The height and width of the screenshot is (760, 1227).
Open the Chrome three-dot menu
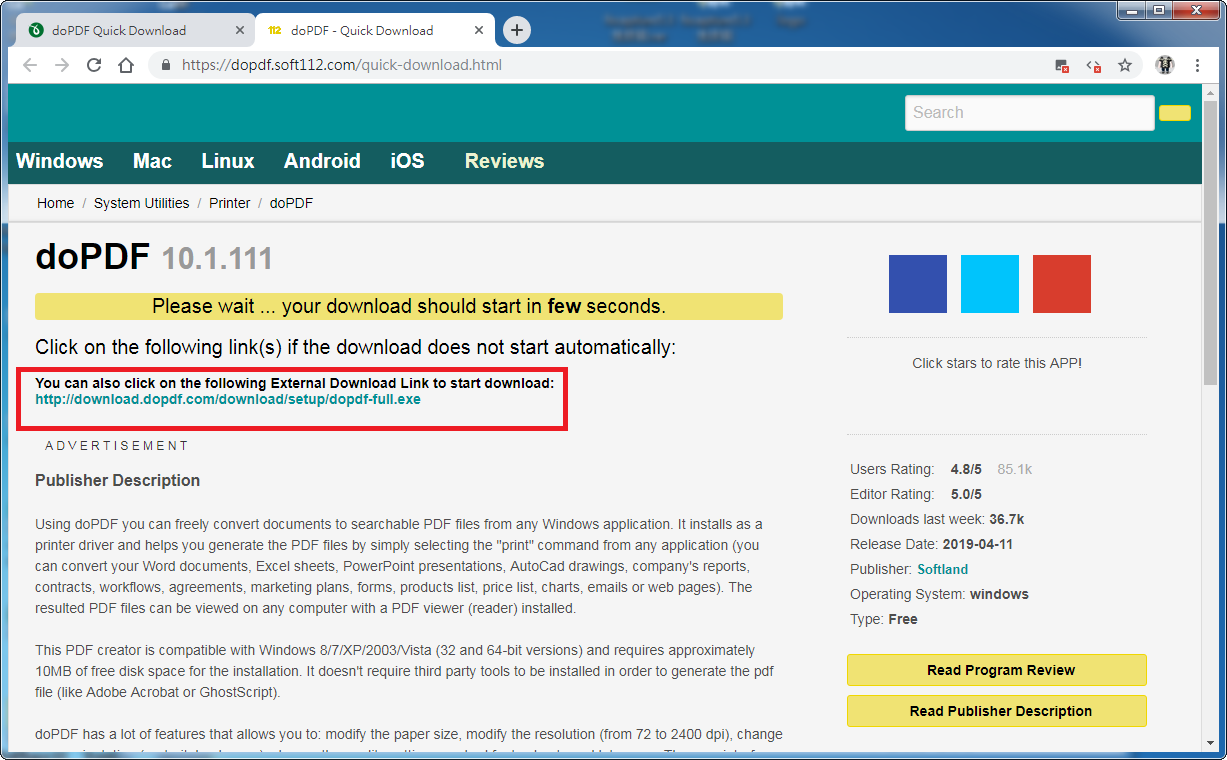[1198, 65]
